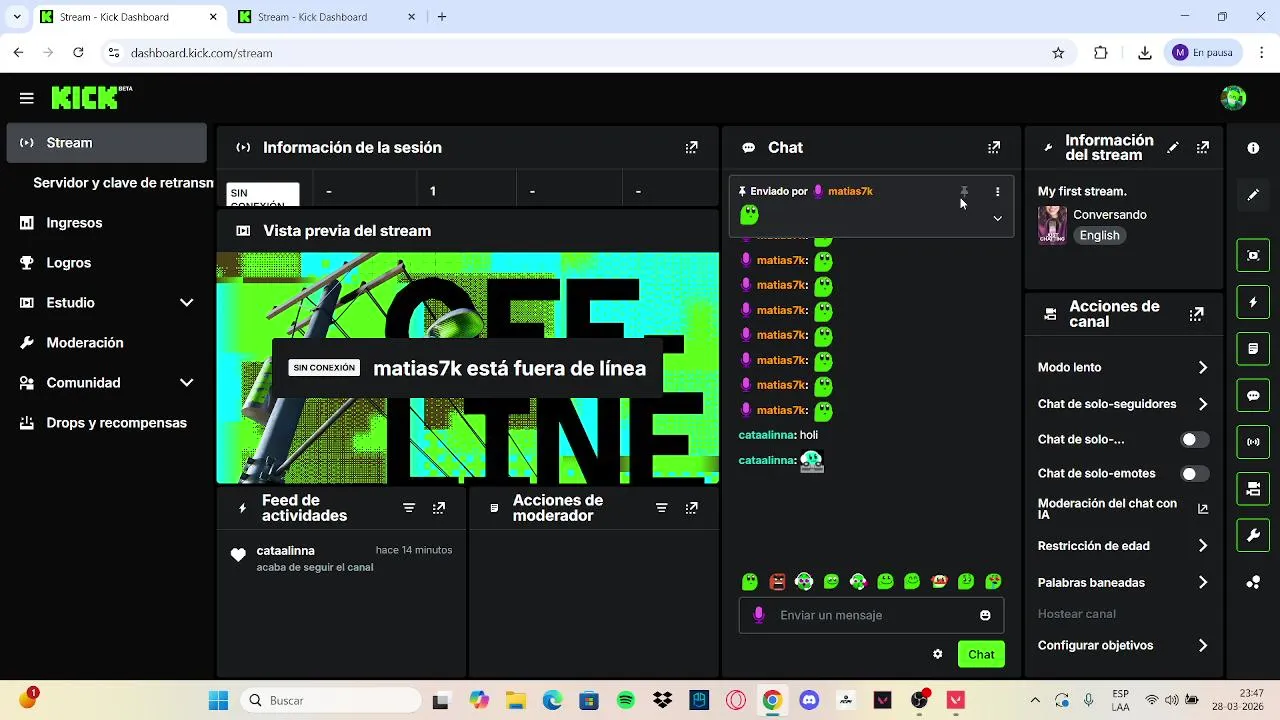Toggle the chat bubble widget in right sidebar
Viewport: 1280px width, 720px height.
pos(1253,395)
